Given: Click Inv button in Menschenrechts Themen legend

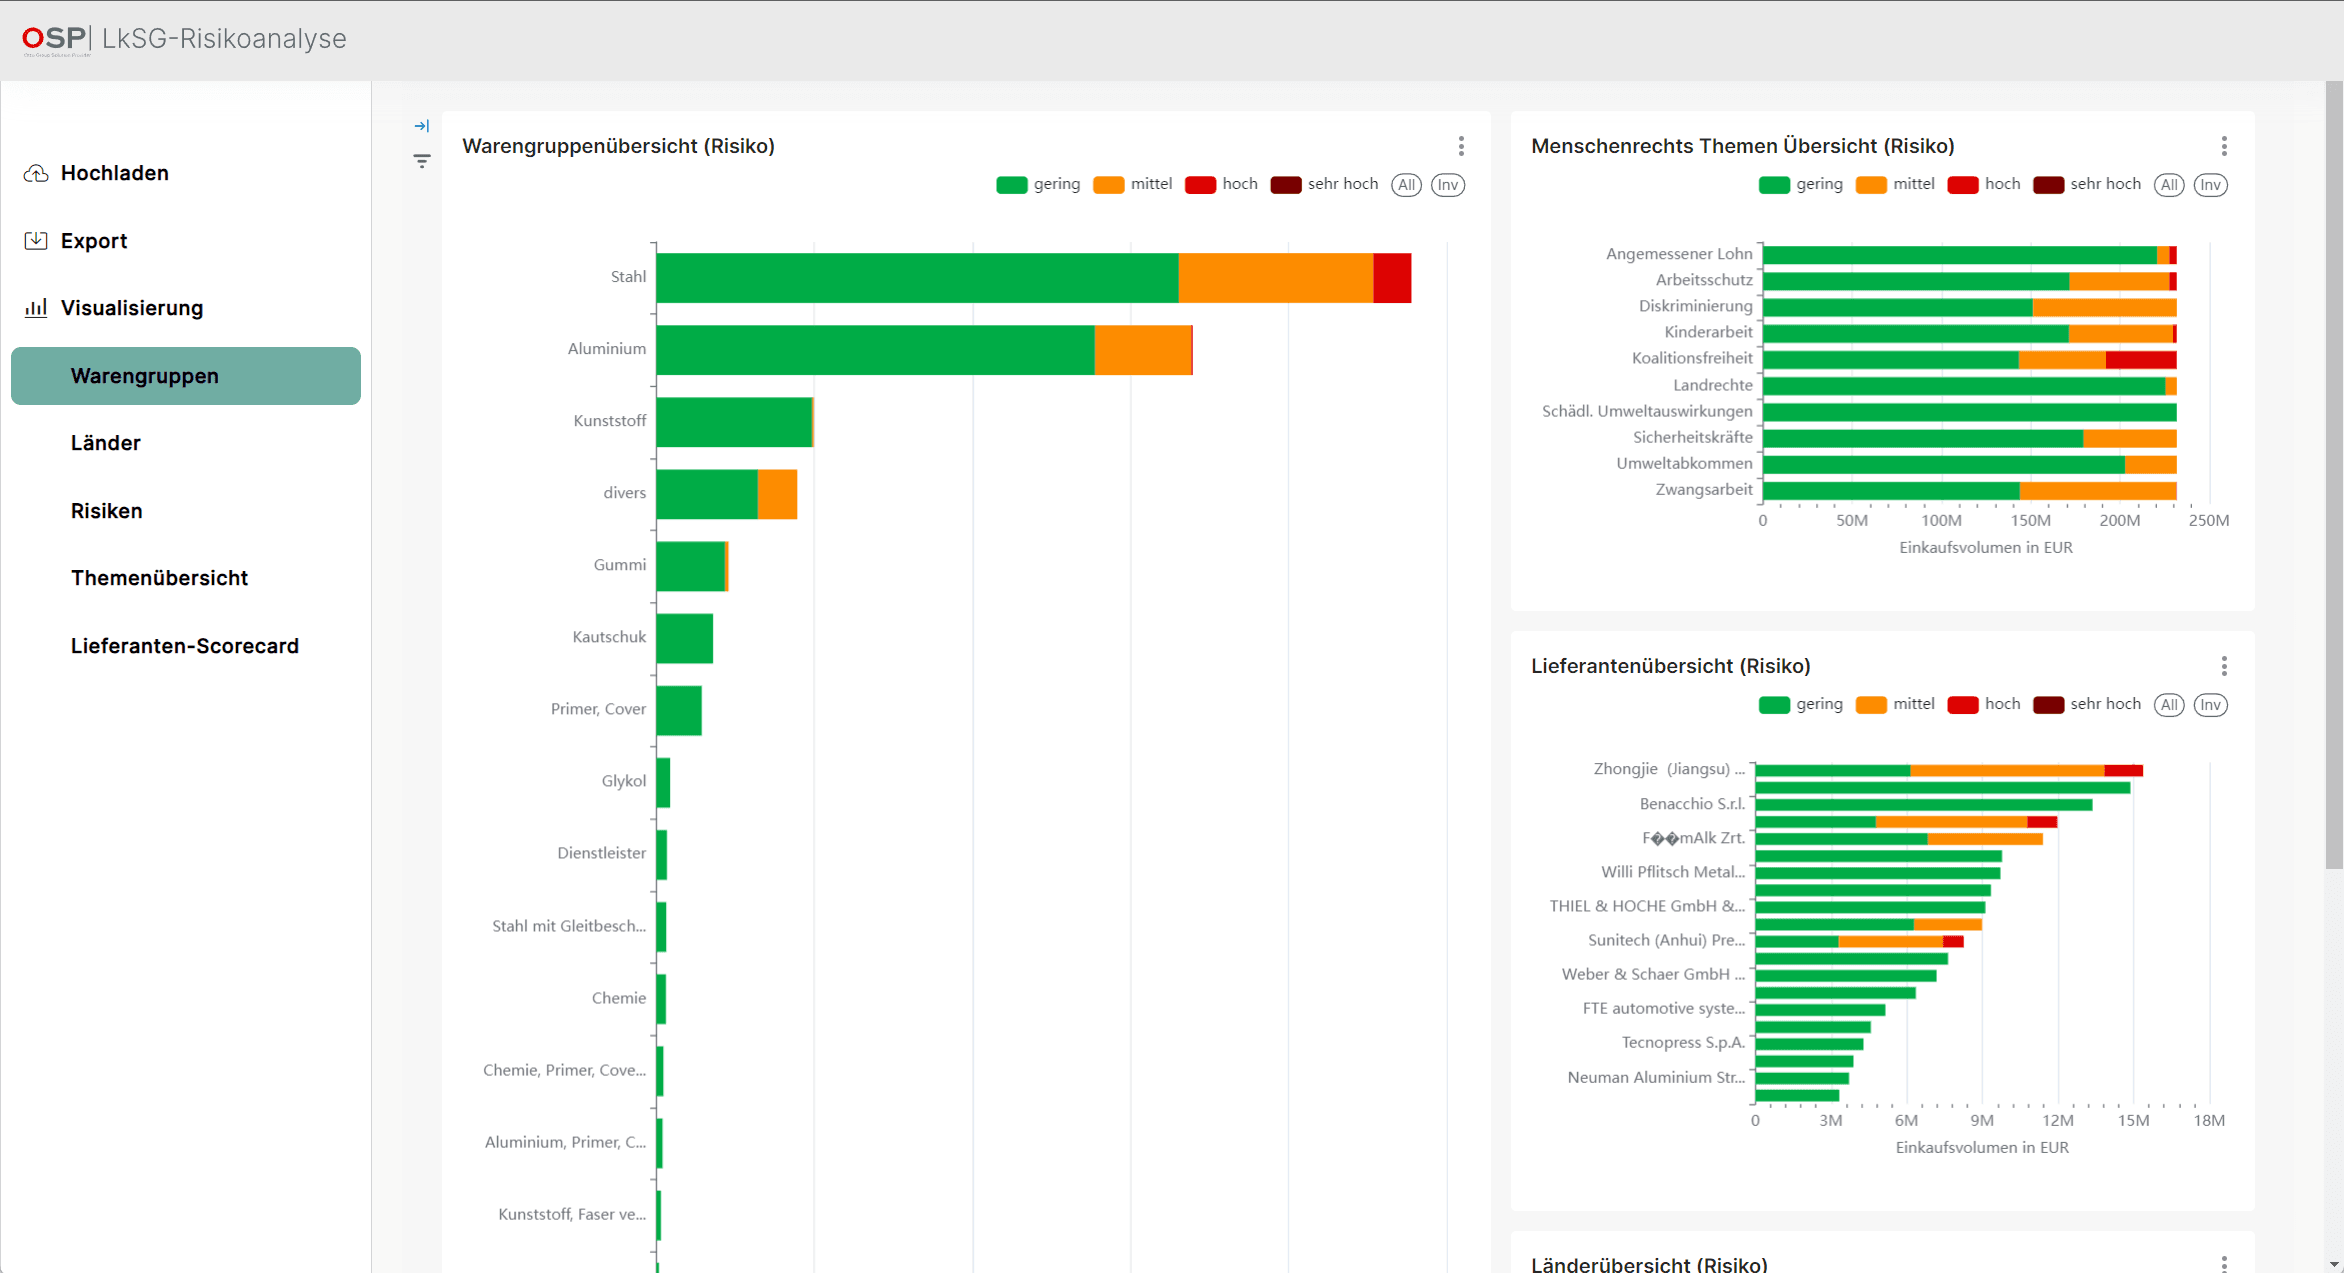Looking at the screenshot, I should point(2211,185).
